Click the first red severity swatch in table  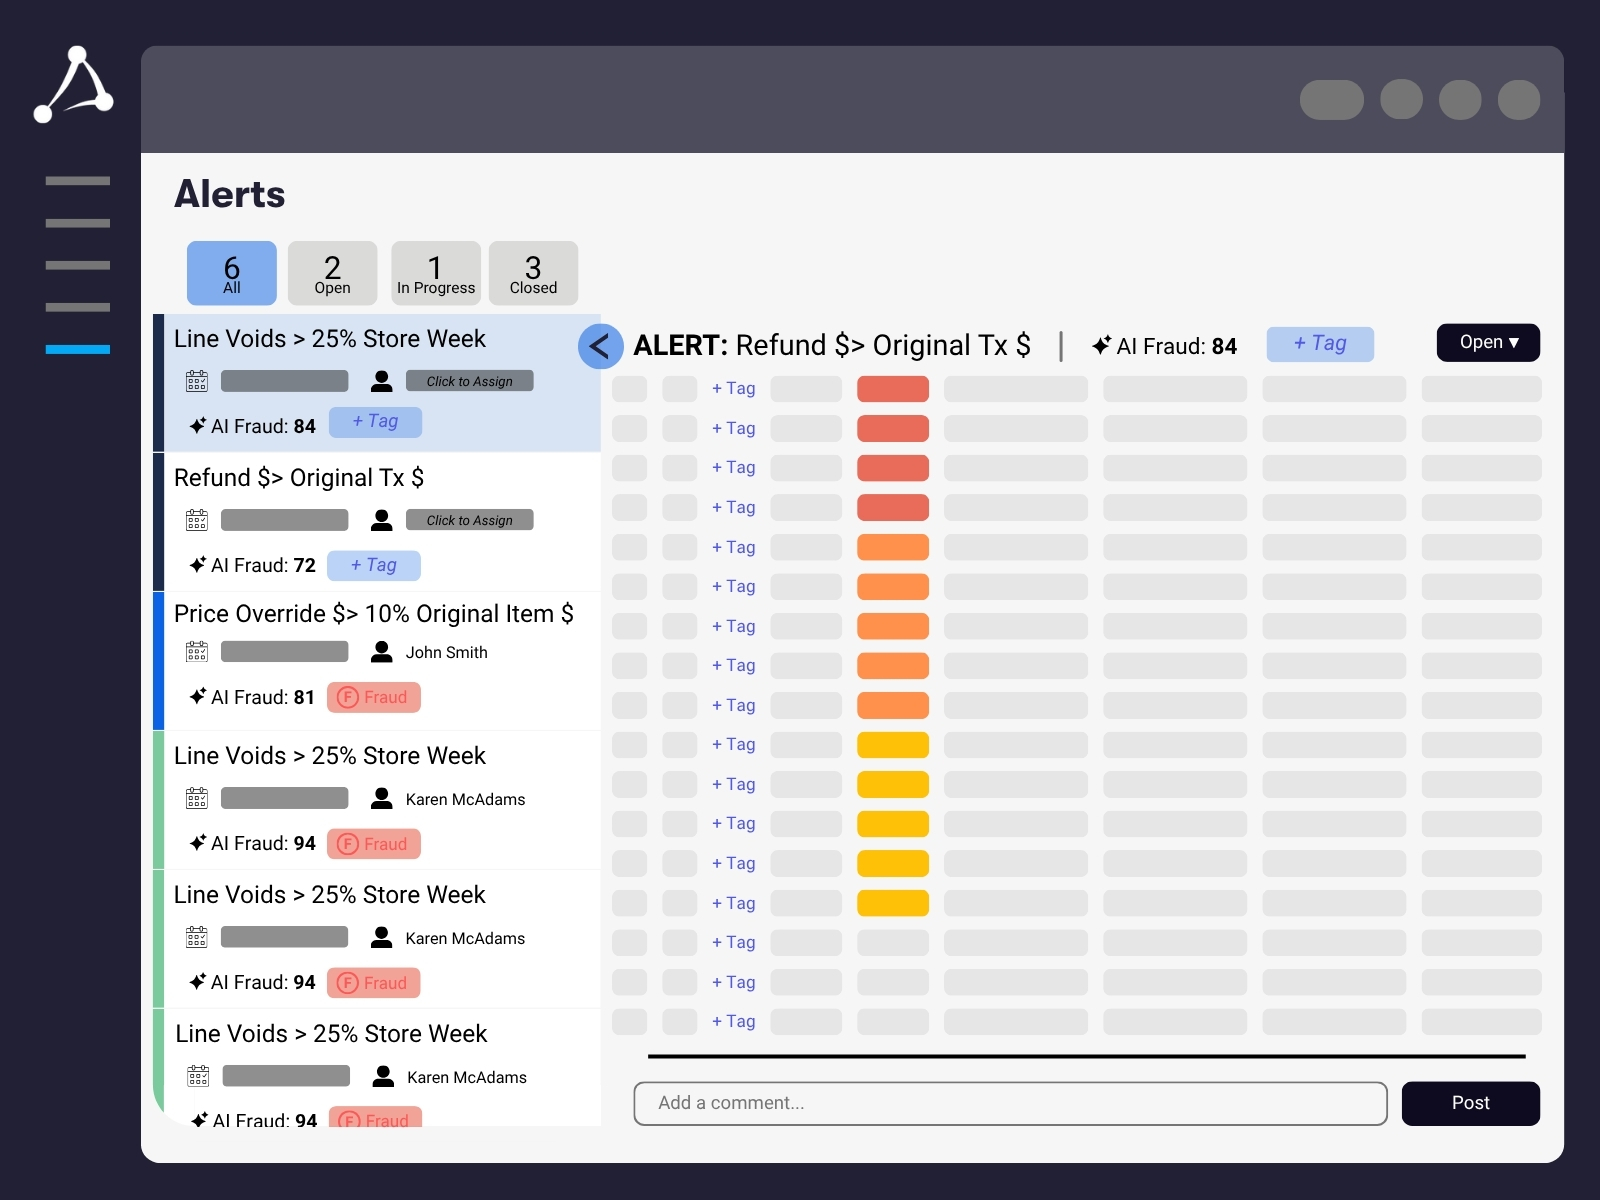pyautogui.click(x=892, y=389)
